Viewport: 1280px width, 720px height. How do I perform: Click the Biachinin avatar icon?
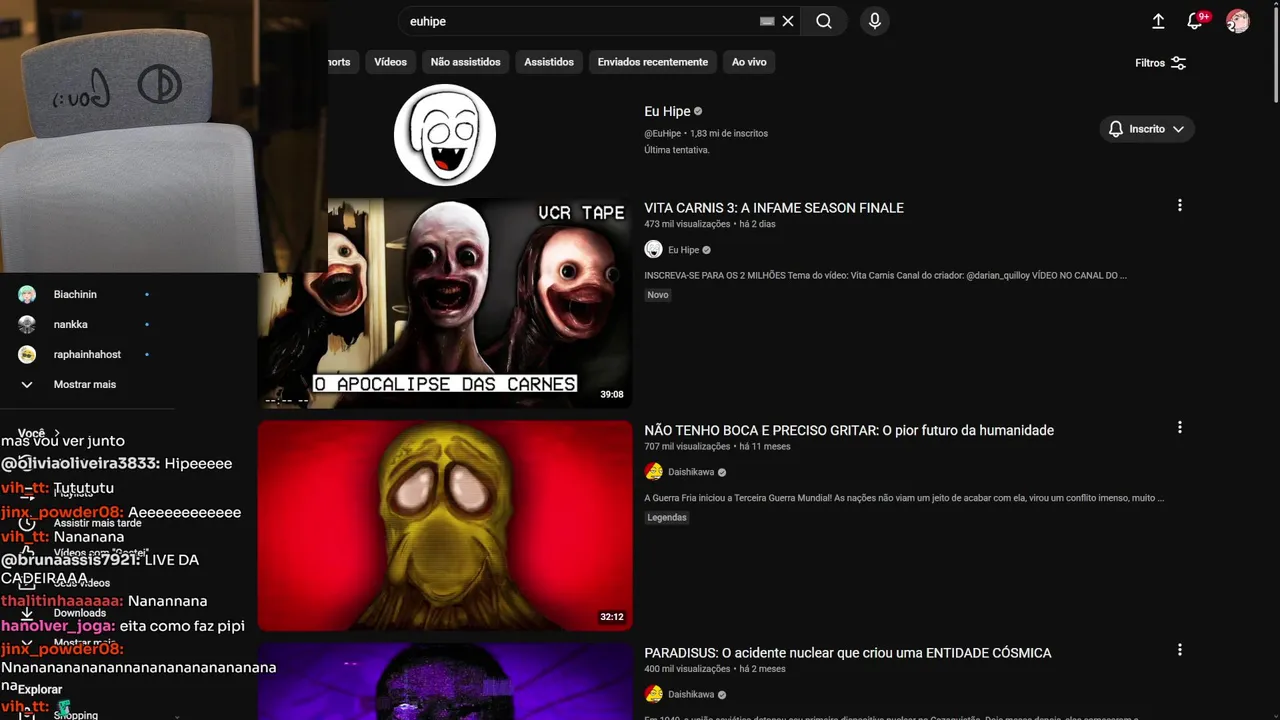pos(27,294)
